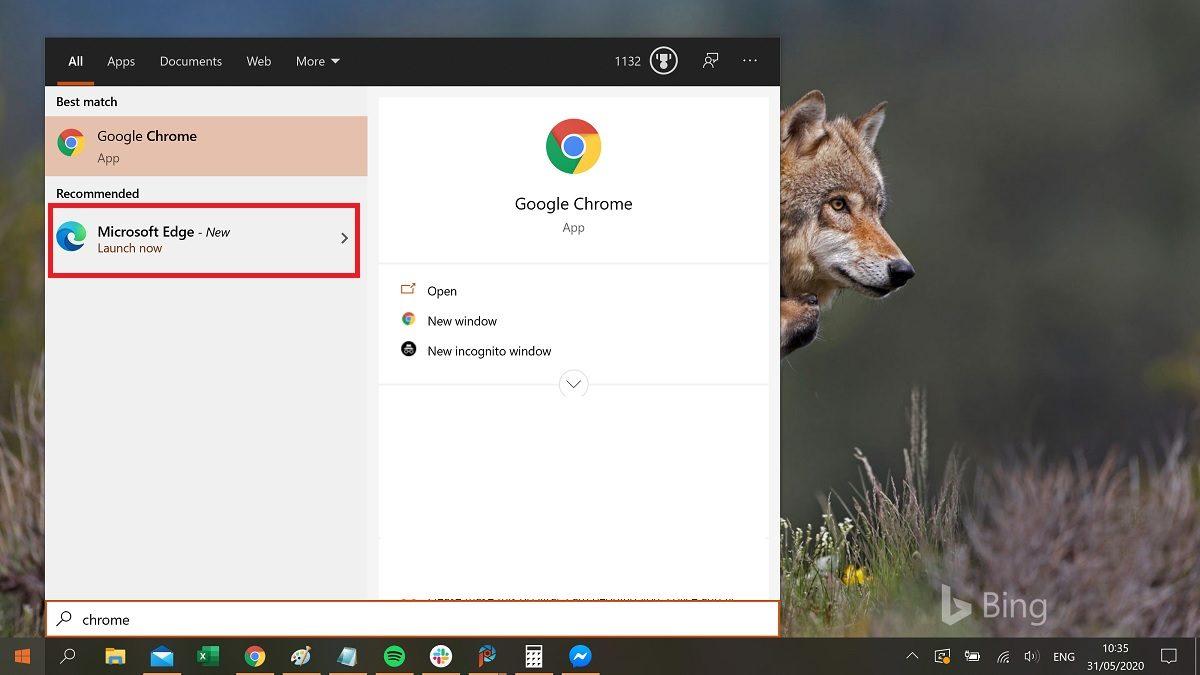Expand the Microsoft Edge recommendation arrow
Image resolution: width=1200 pixels, height=675 pixels.
tap(345, 240)
